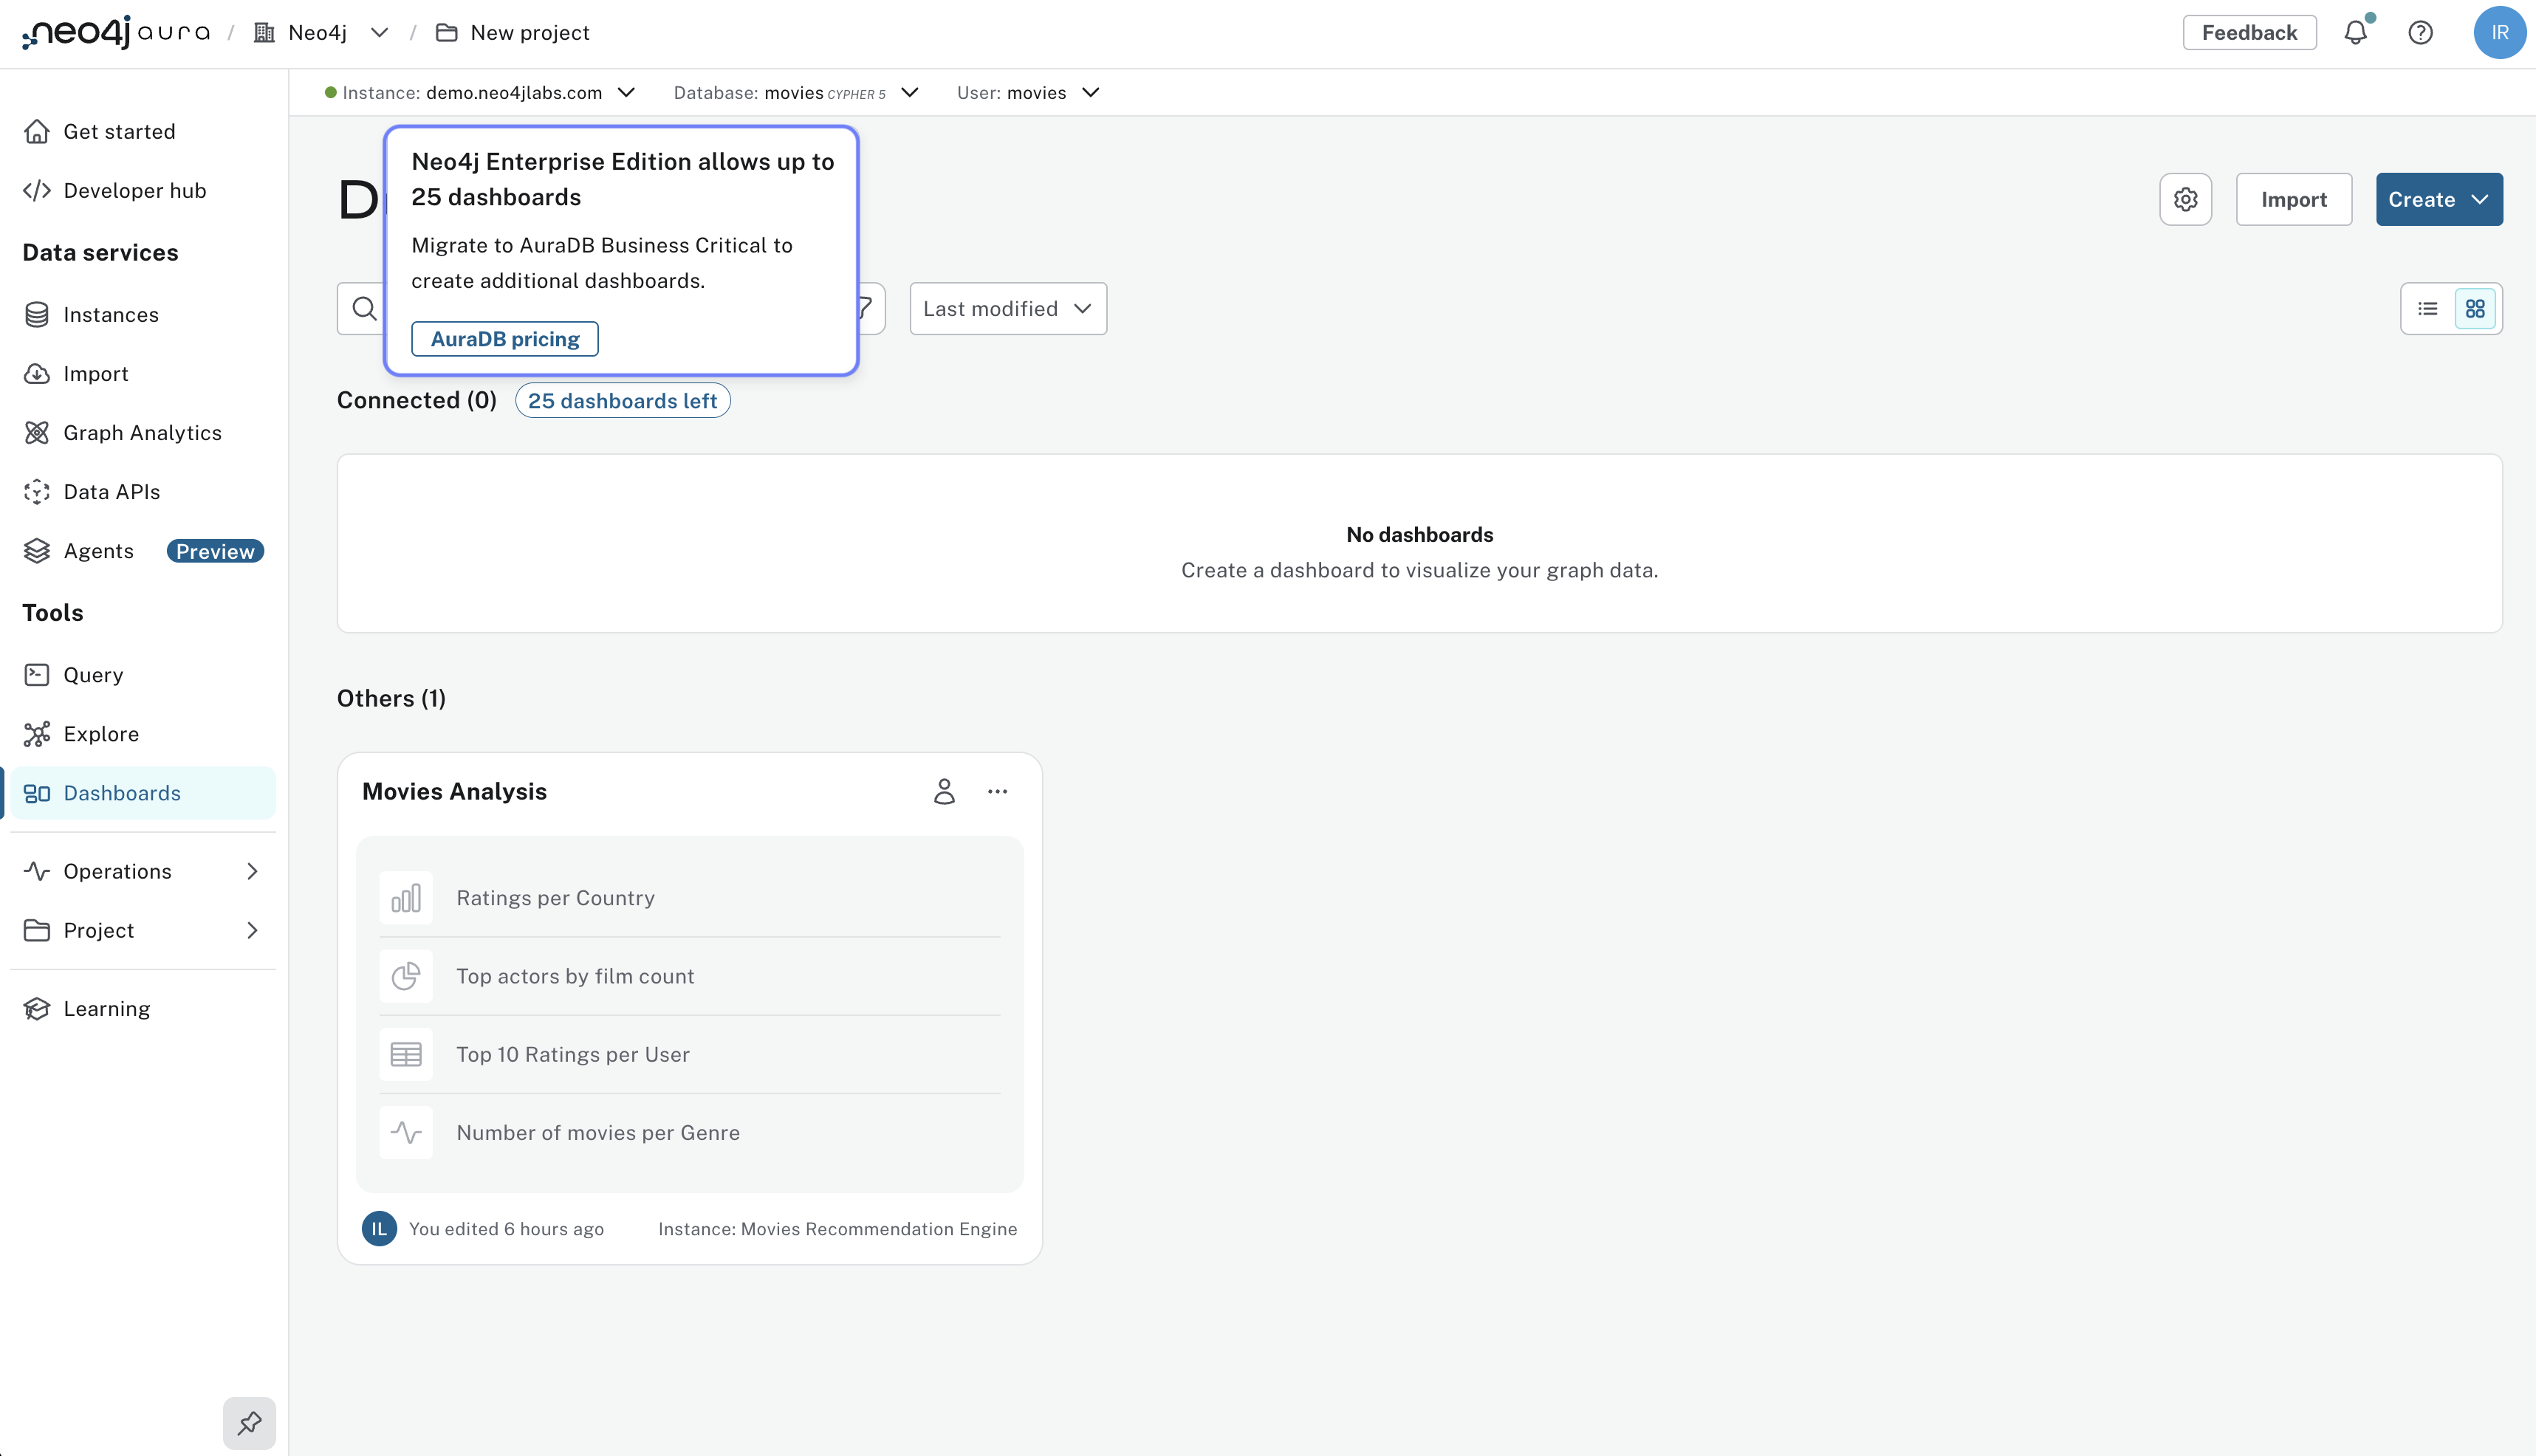Open the Explore visualization tool

tap(101, 733)
